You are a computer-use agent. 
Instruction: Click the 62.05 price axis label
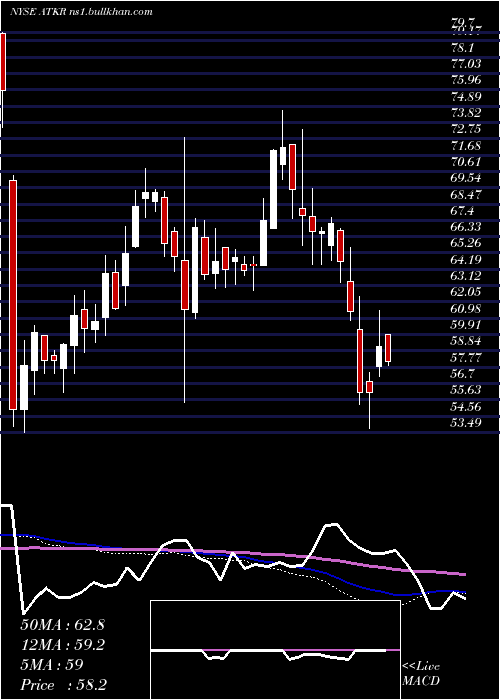click(467, 292)
